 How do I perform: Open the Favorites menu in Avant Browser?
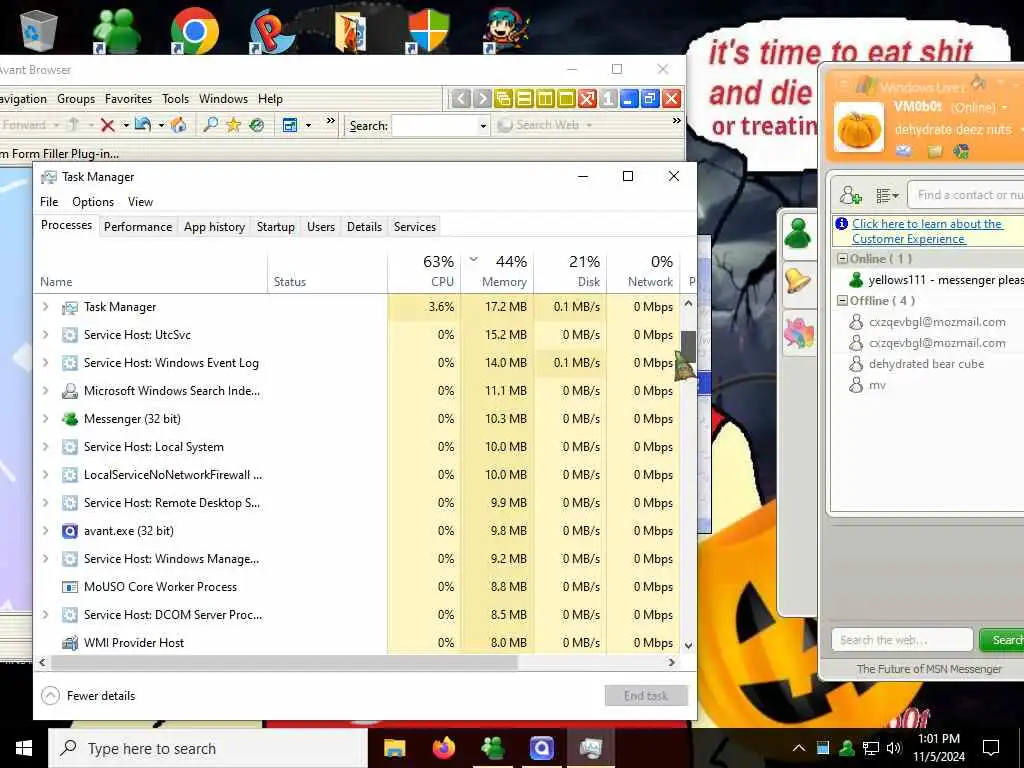pyautogui.click(x=128, y=99)
